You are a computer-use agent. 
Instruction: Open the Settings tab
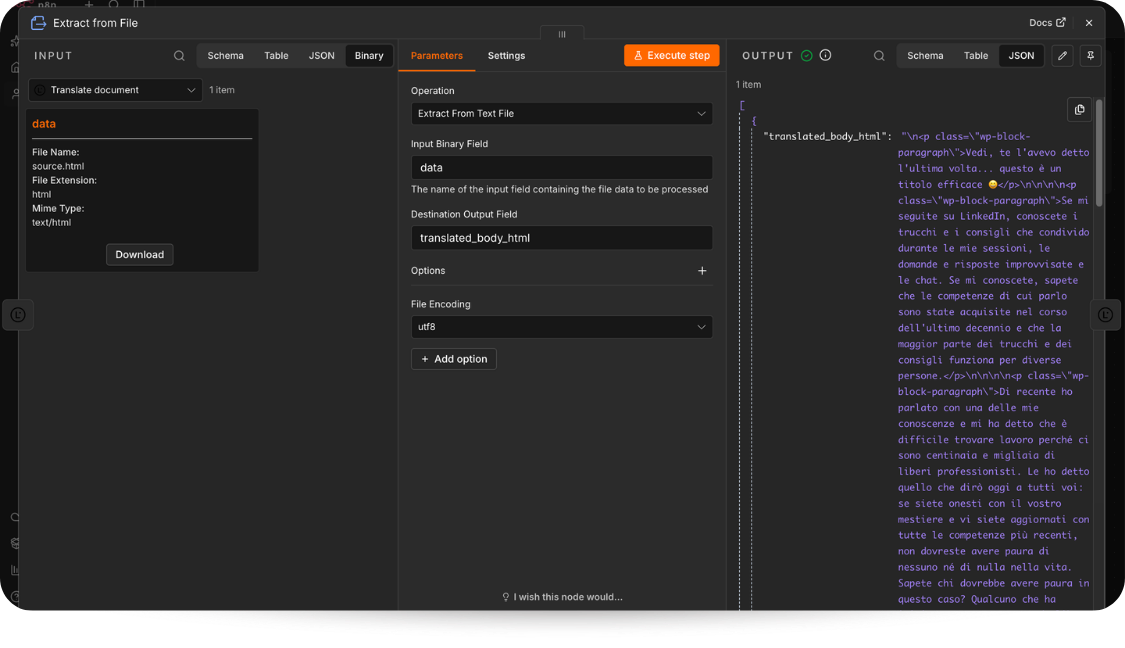(x=507, y=55)
